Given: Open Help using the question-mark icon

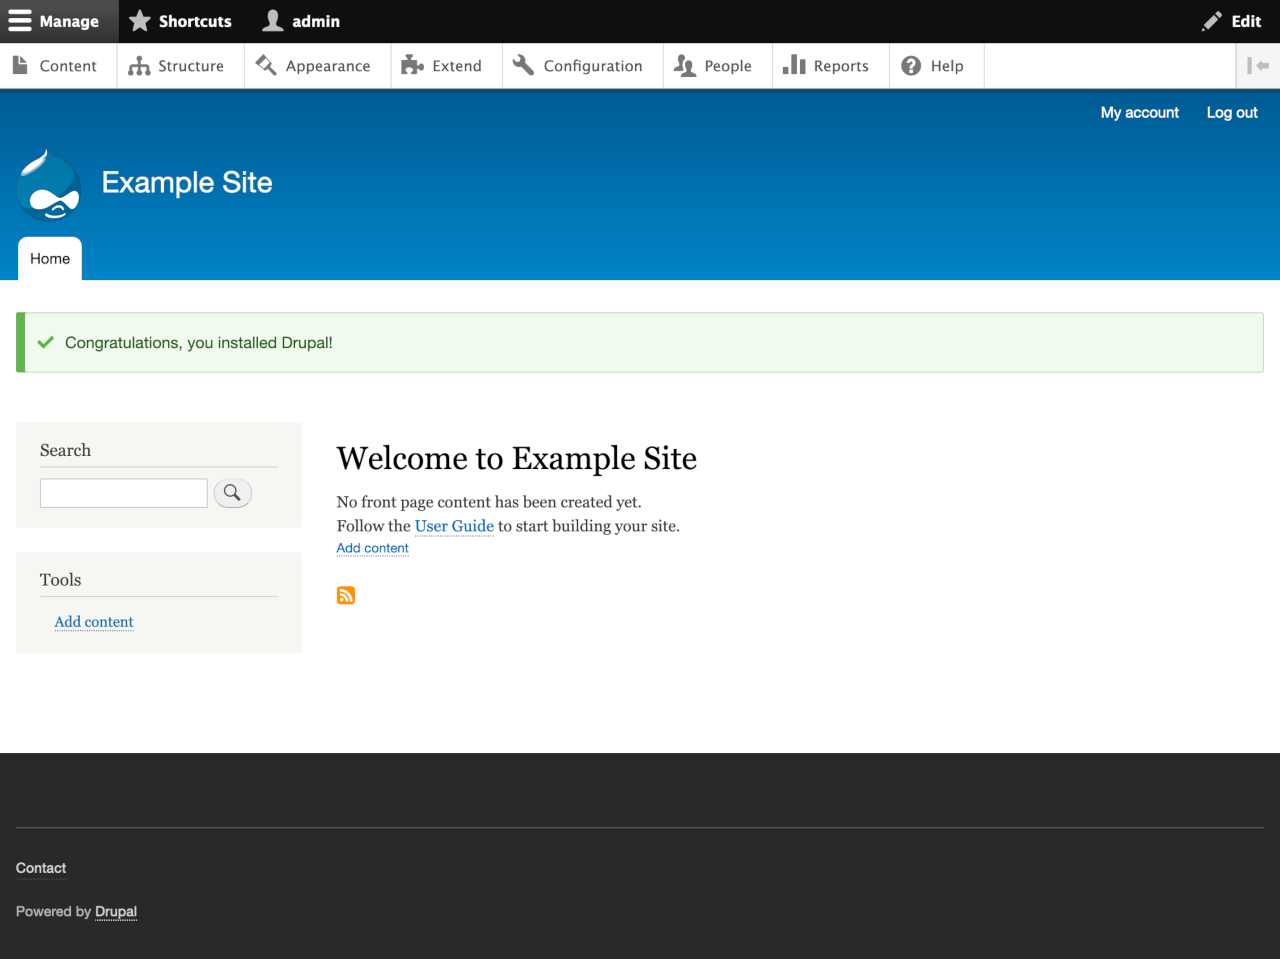Looking at the screenshot, I should [x=911, y=65].
